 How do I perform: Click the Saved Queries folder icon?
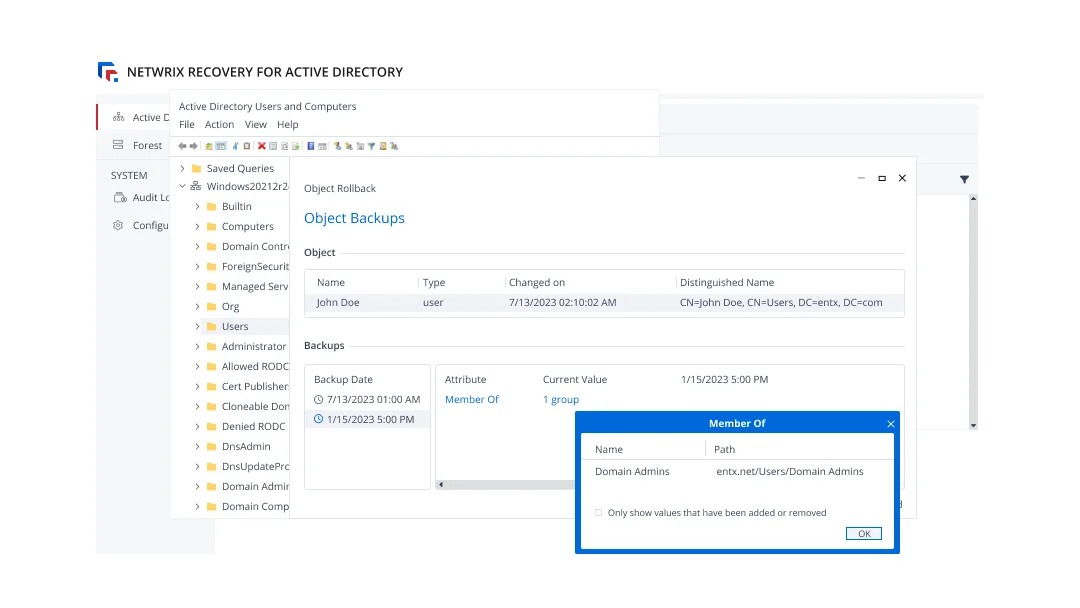[x=196, y=168]
